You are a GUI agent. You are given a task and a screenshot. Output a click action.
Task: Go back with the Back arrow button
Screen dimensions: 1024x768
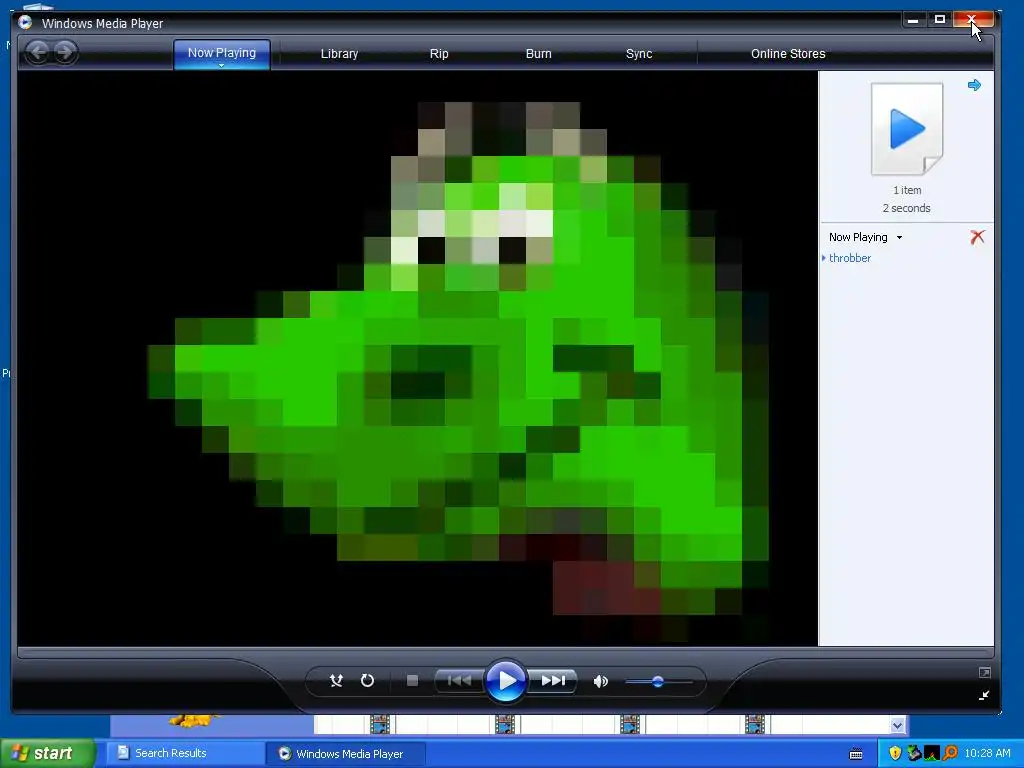click(38, 52)
